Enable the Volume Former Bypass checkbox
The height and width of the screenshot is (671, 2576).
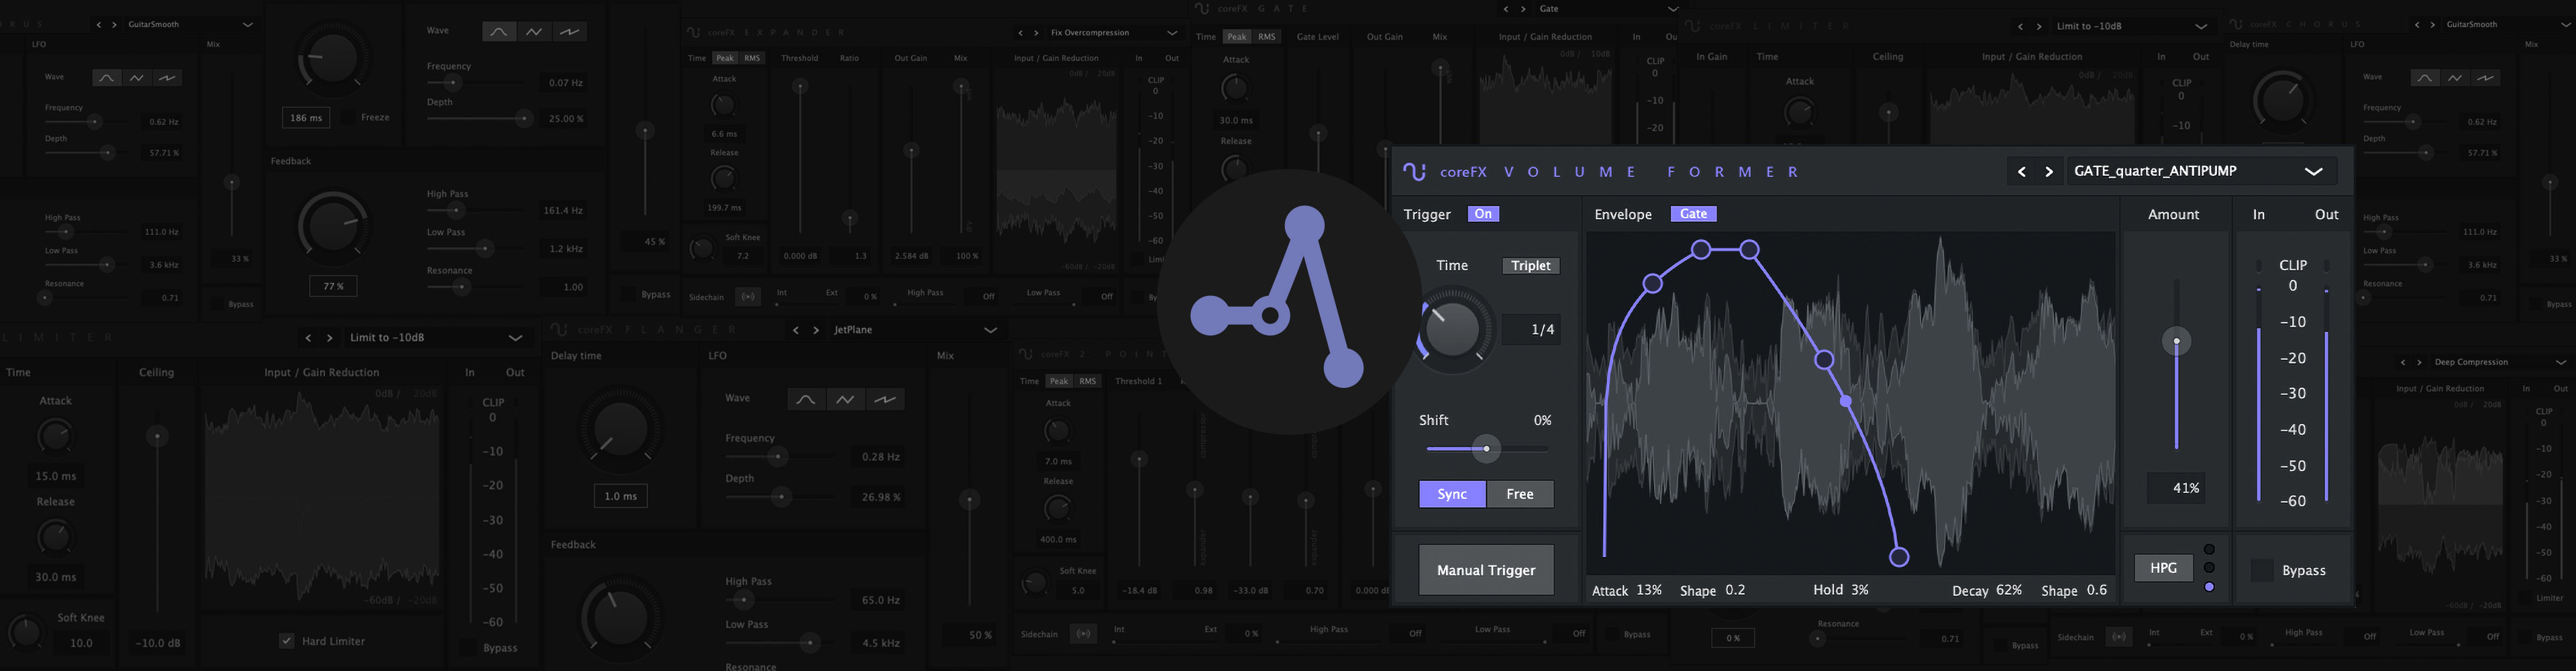coord(2261,570)
